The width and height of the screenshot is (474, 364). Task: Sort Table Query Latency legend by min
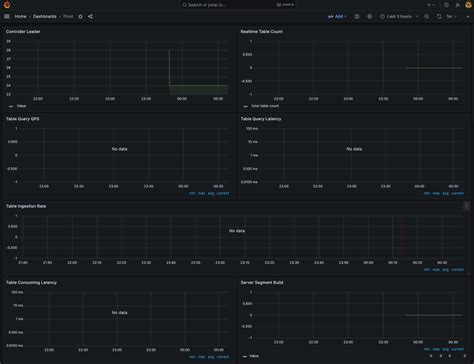tap(427, 193)
